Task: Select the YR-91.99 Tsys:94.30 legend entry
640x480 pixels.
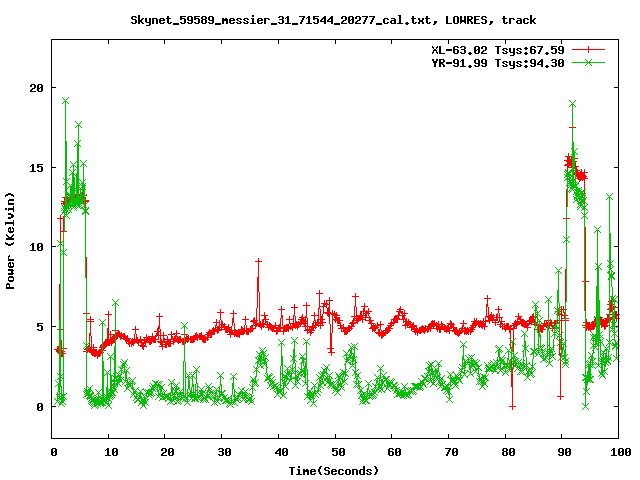Action: click(x=498, y=63)
